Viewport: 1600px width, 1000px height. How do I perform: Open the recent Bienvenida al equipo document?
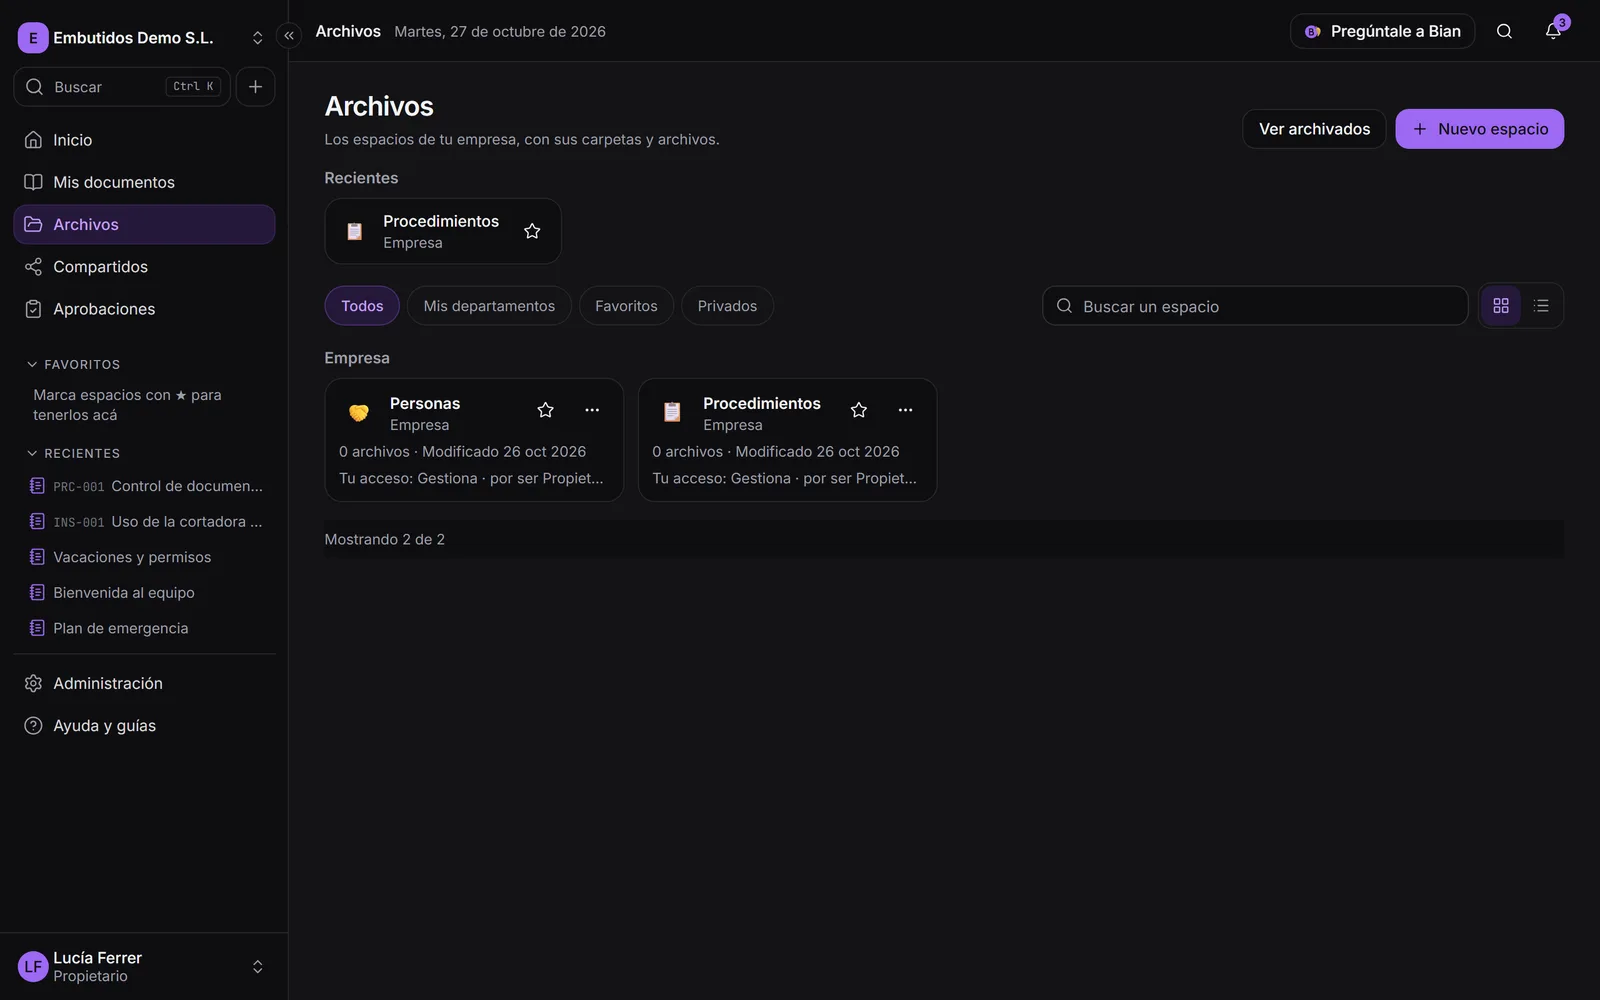pos(147,593)
